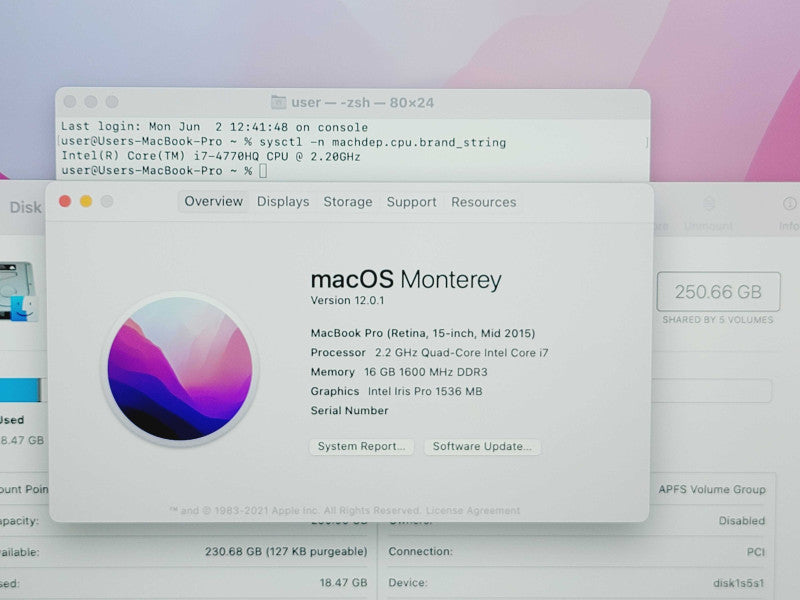This screenshot has height=600, width=800.
Task: Click the 250.66 GB capacity box
Action: point(718,292)
